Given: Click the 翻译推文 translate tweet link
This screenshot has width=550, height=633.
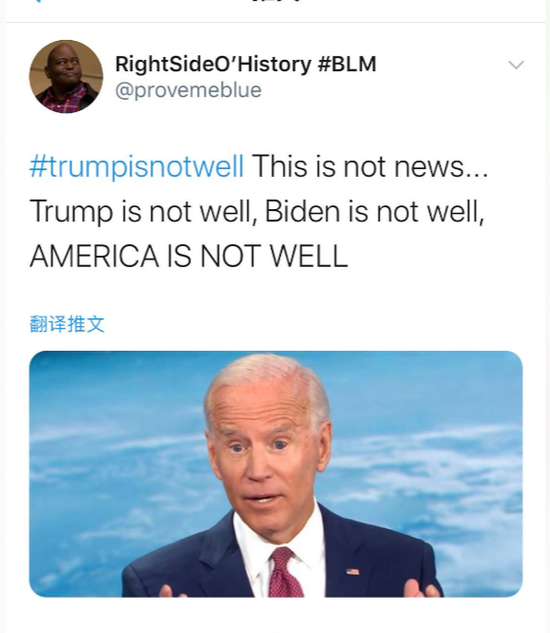Looking at the screenshot, I should click(x=67, y=324).
